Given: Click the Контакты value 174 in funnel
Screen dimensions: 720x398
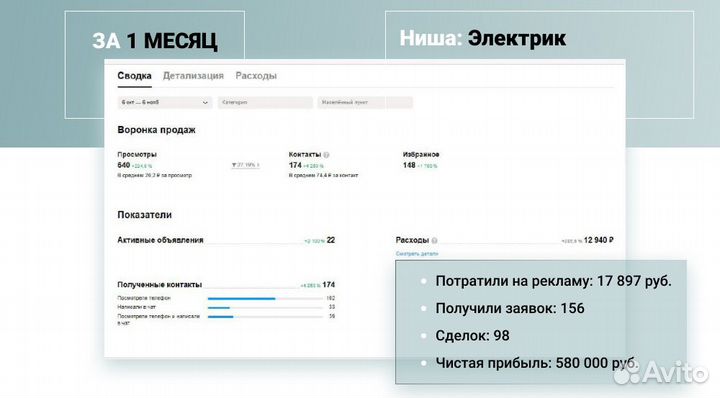Looking at the screenshot, I should (295, 165).
